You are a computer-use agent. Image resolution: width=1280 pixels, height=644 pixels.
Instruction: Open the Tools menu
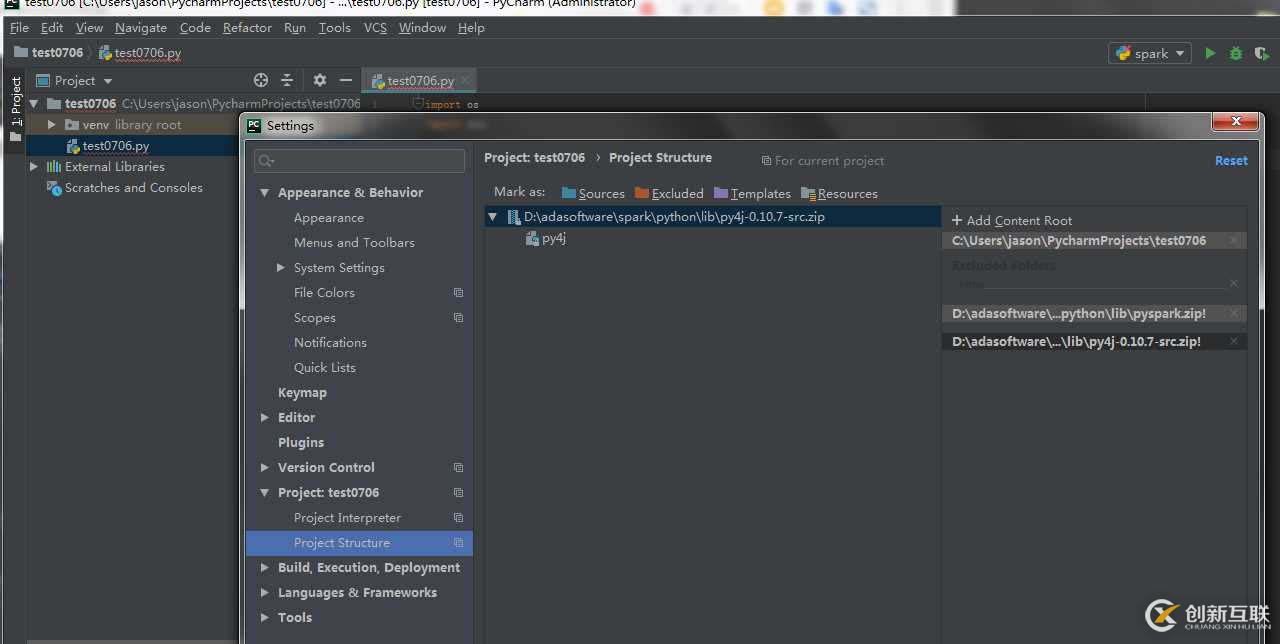pos(334,28)
